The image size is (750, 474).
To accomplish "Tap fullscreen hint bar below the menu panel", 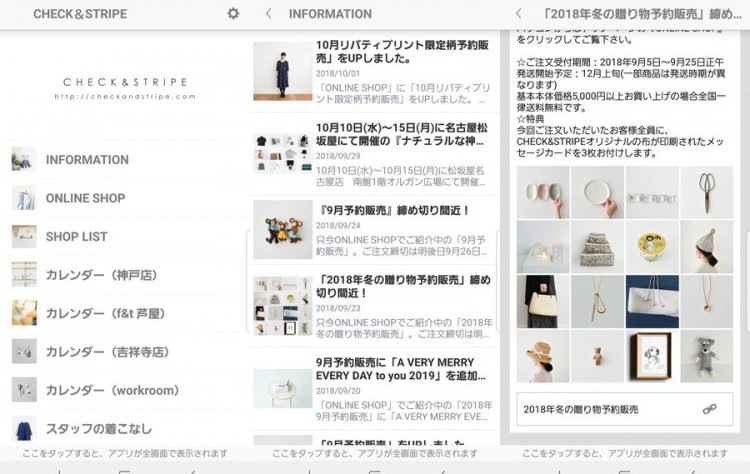I will (x=125, y=453).
